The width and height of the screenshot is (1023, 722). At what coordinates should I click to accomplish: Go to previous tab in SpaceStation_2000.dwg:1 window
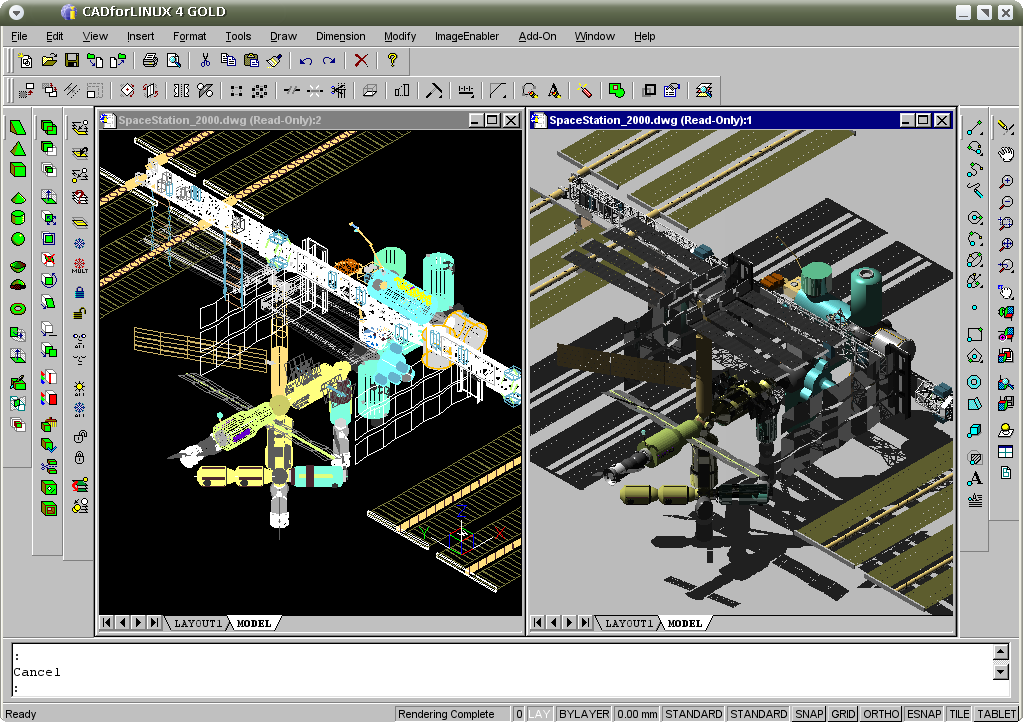[553, 622]
